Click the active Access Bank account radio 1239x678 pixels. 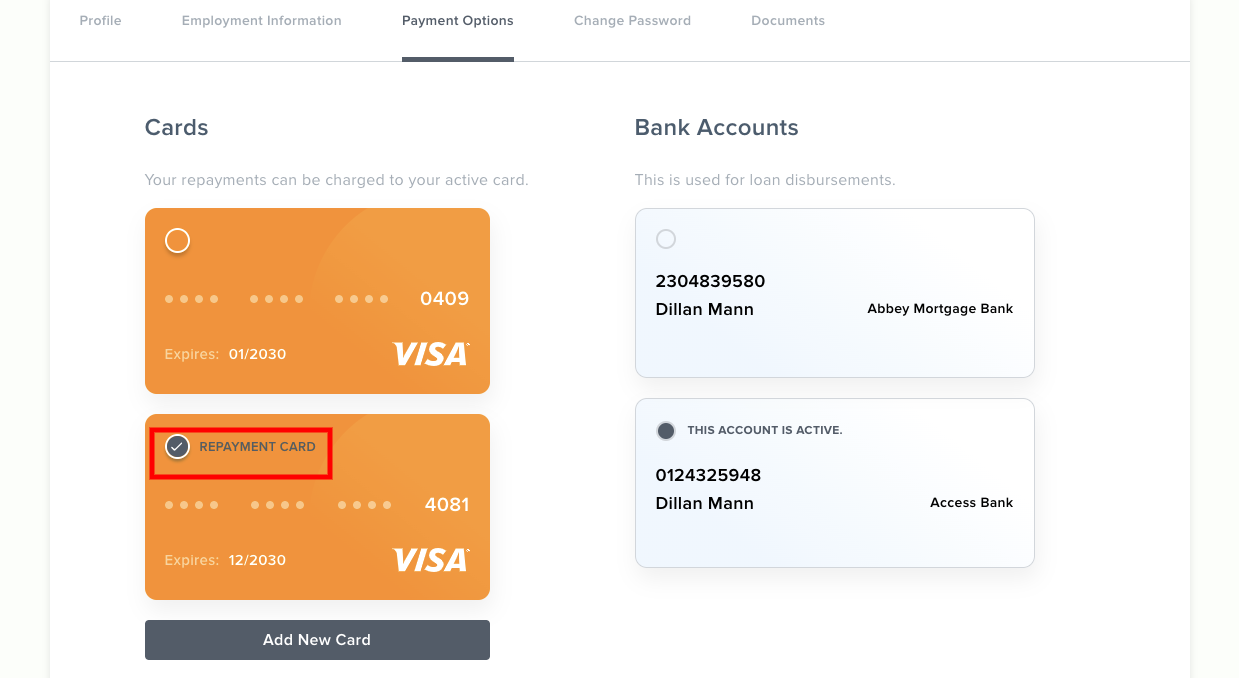pos(666,431)
